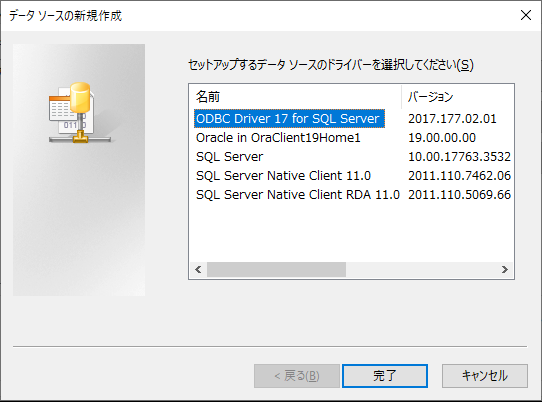Click the horizontal scrollbar thumb
The width and height of the screenshot is (542, 402).
point(276,269)
